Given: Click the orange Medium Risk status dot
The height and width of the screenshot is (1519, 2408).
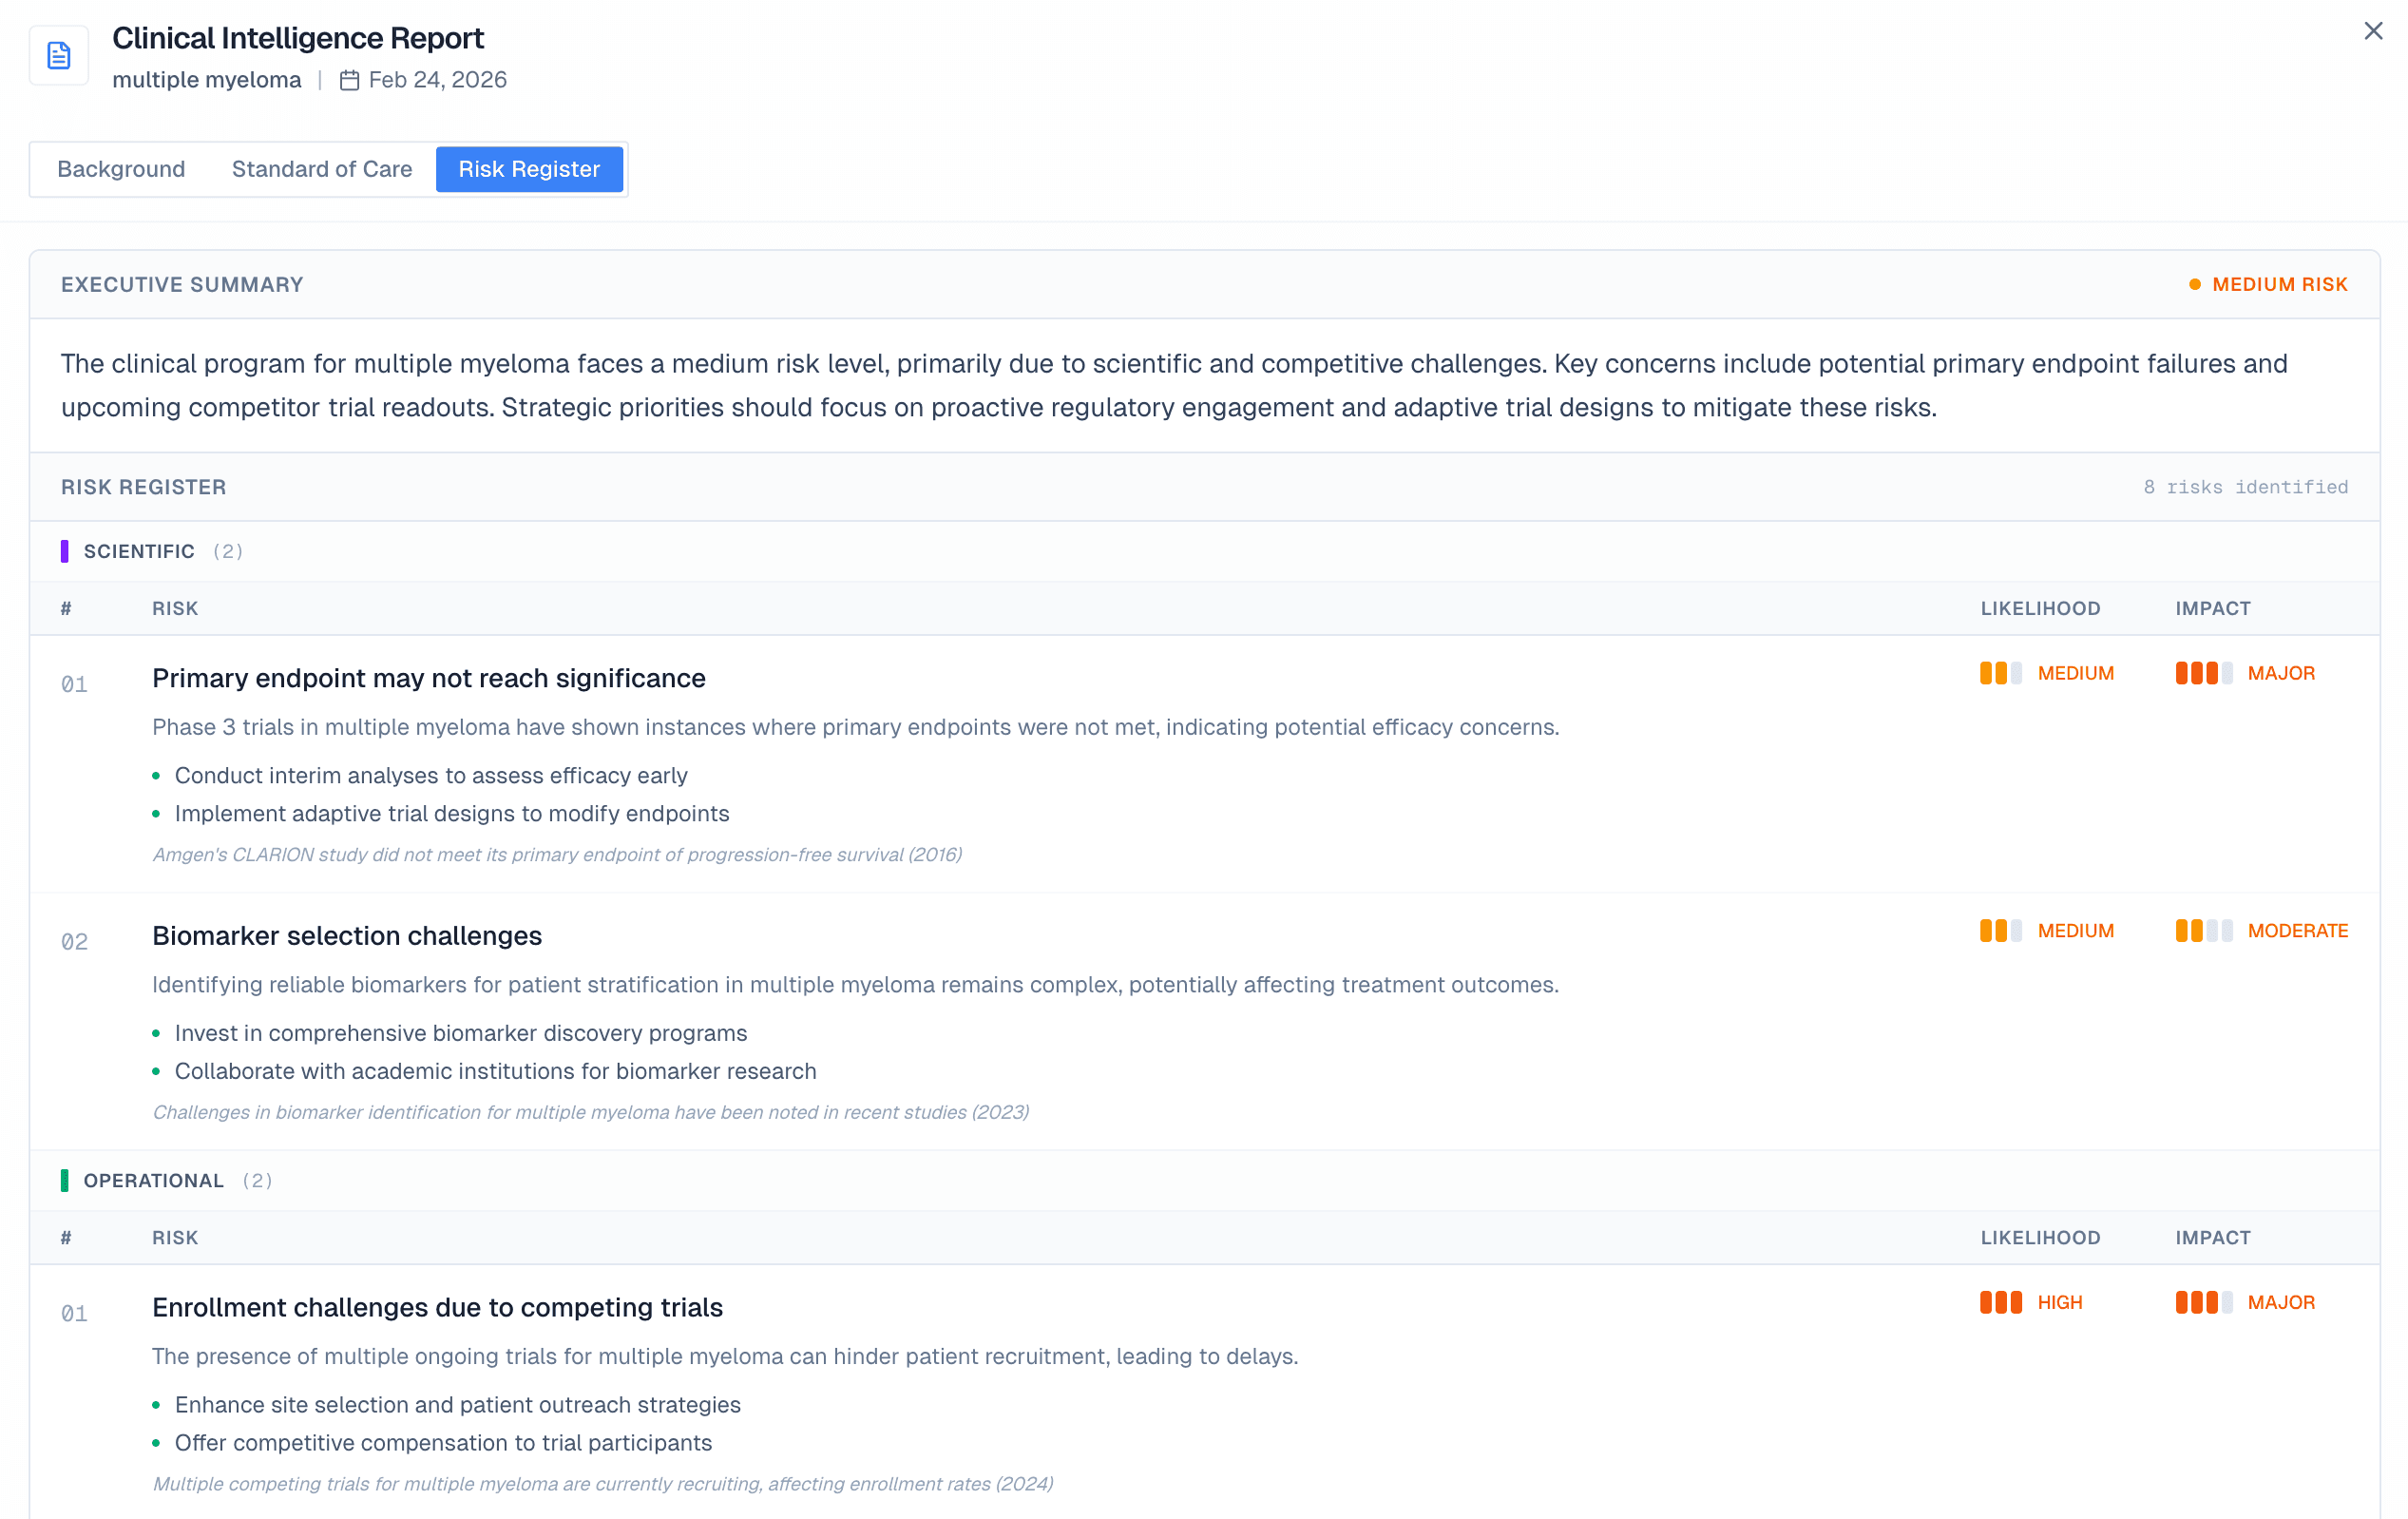Looking at the screenshot, I should tap(2192, 284).
